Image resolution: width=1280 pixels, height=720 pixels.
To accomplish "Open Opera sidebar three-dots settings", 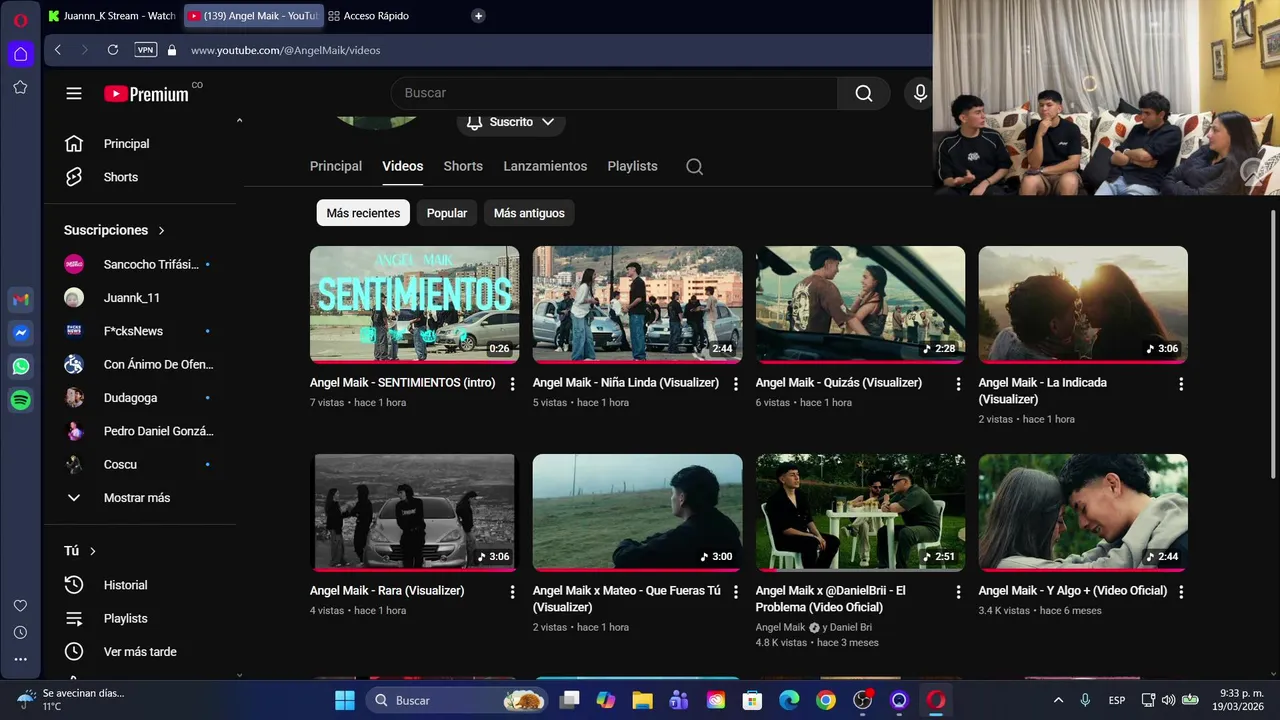I will click(x=20, y=660).
